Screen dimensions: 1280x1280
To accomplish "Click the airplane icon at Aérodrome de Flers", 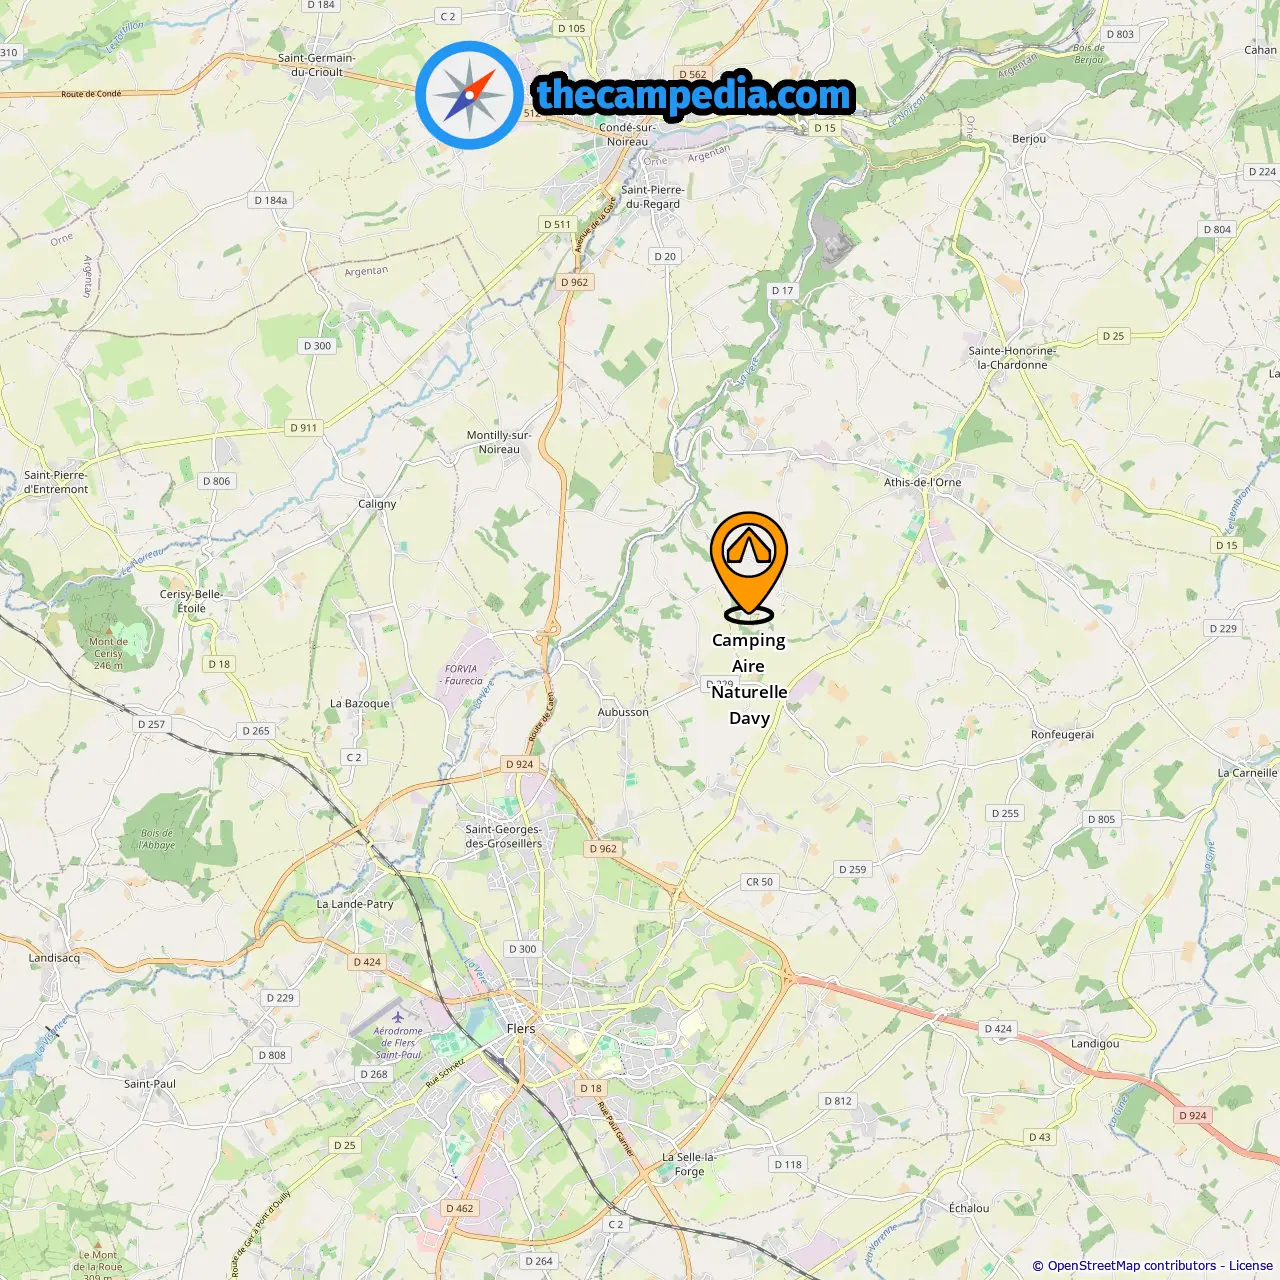I will click(398, 1018).
